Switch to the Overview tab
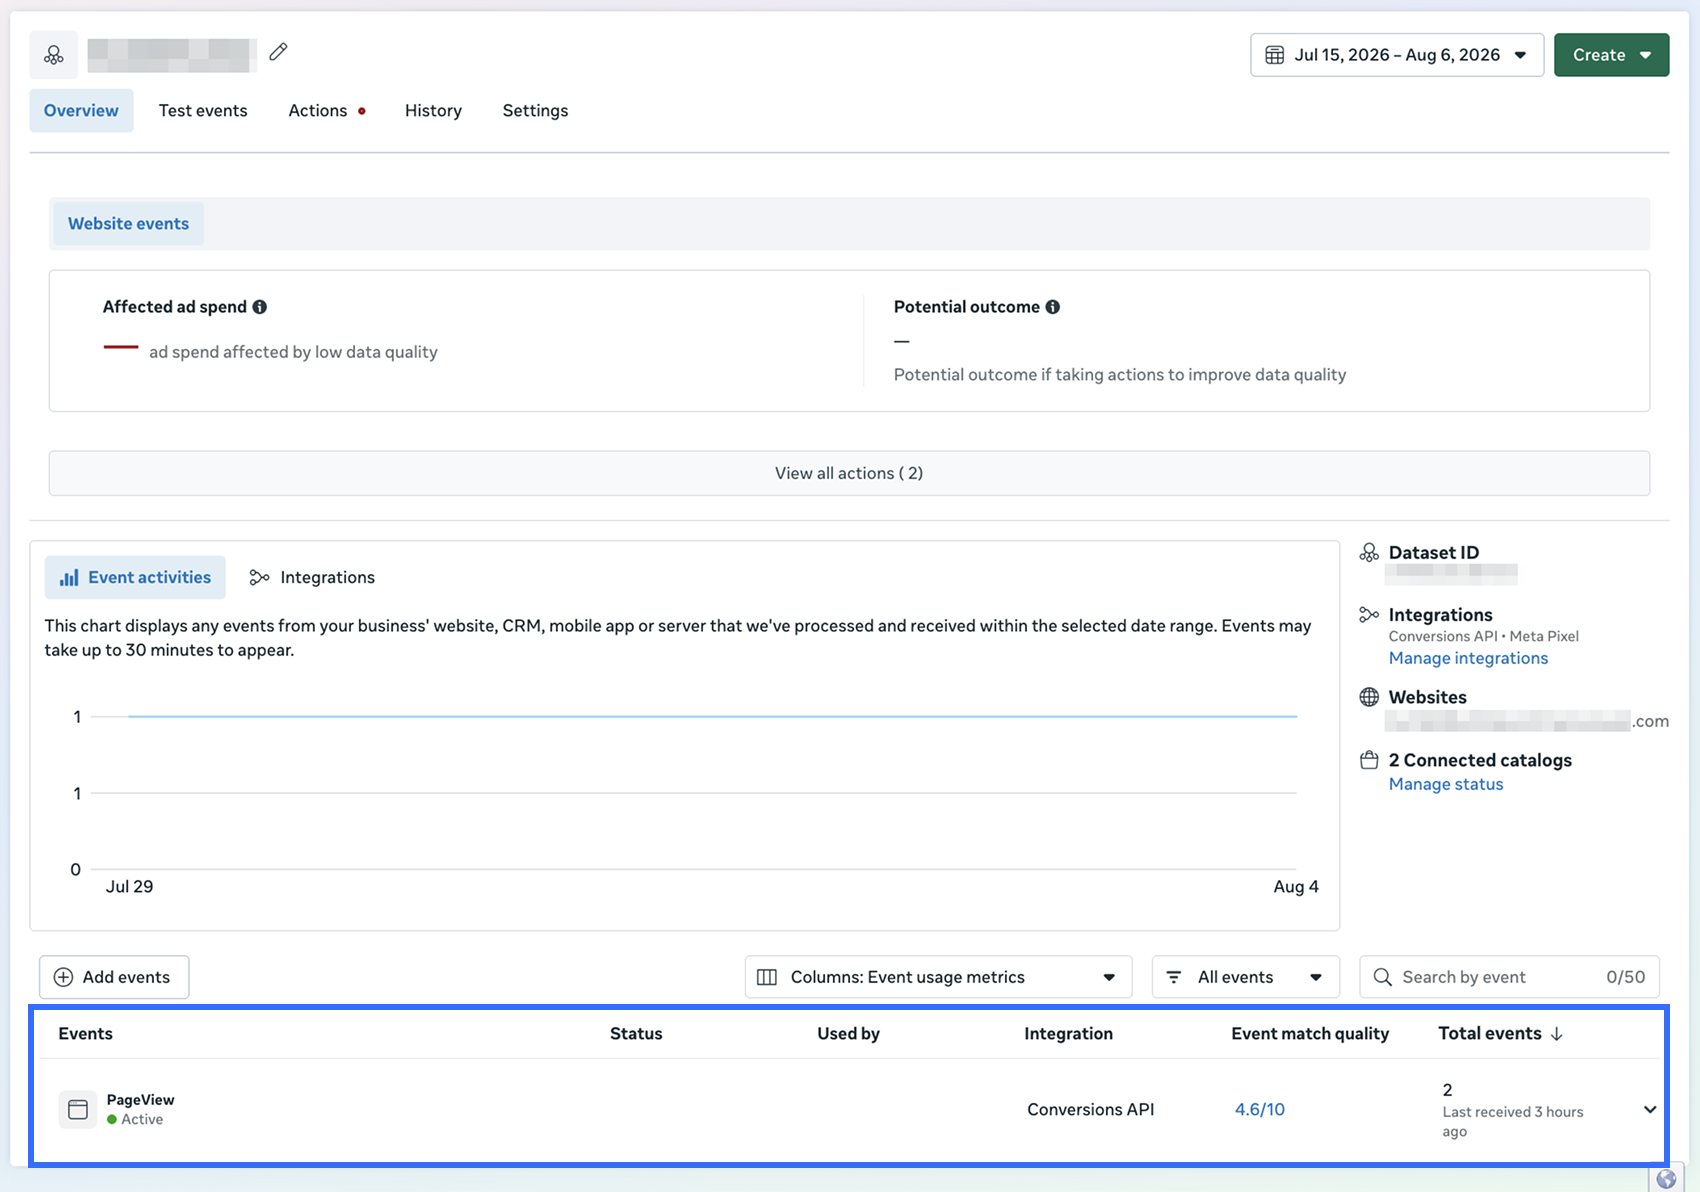 pyautogui.click(x=81, y=110)
